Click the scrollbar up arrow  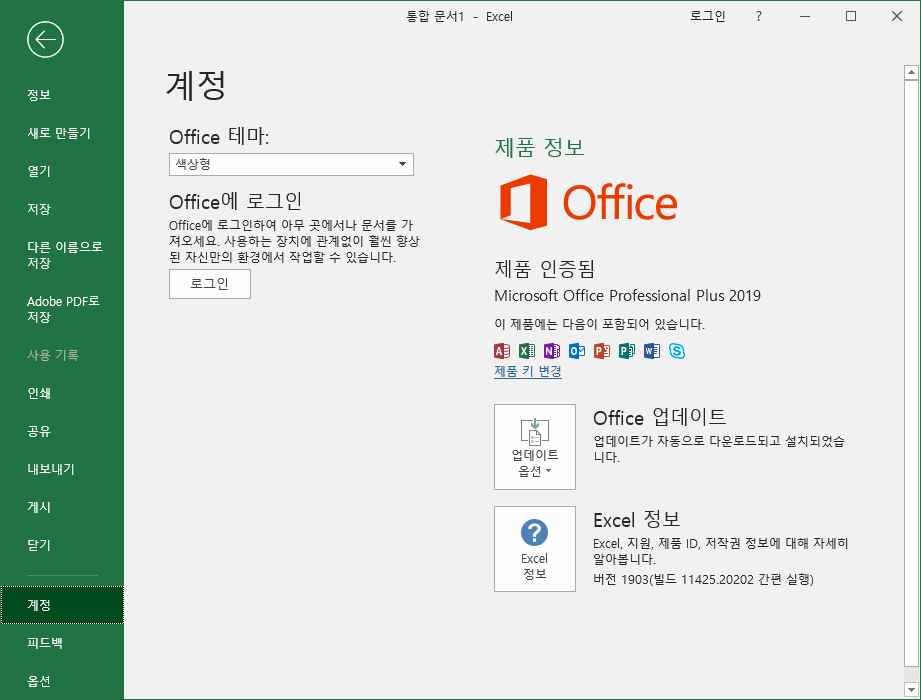[911, 72]
